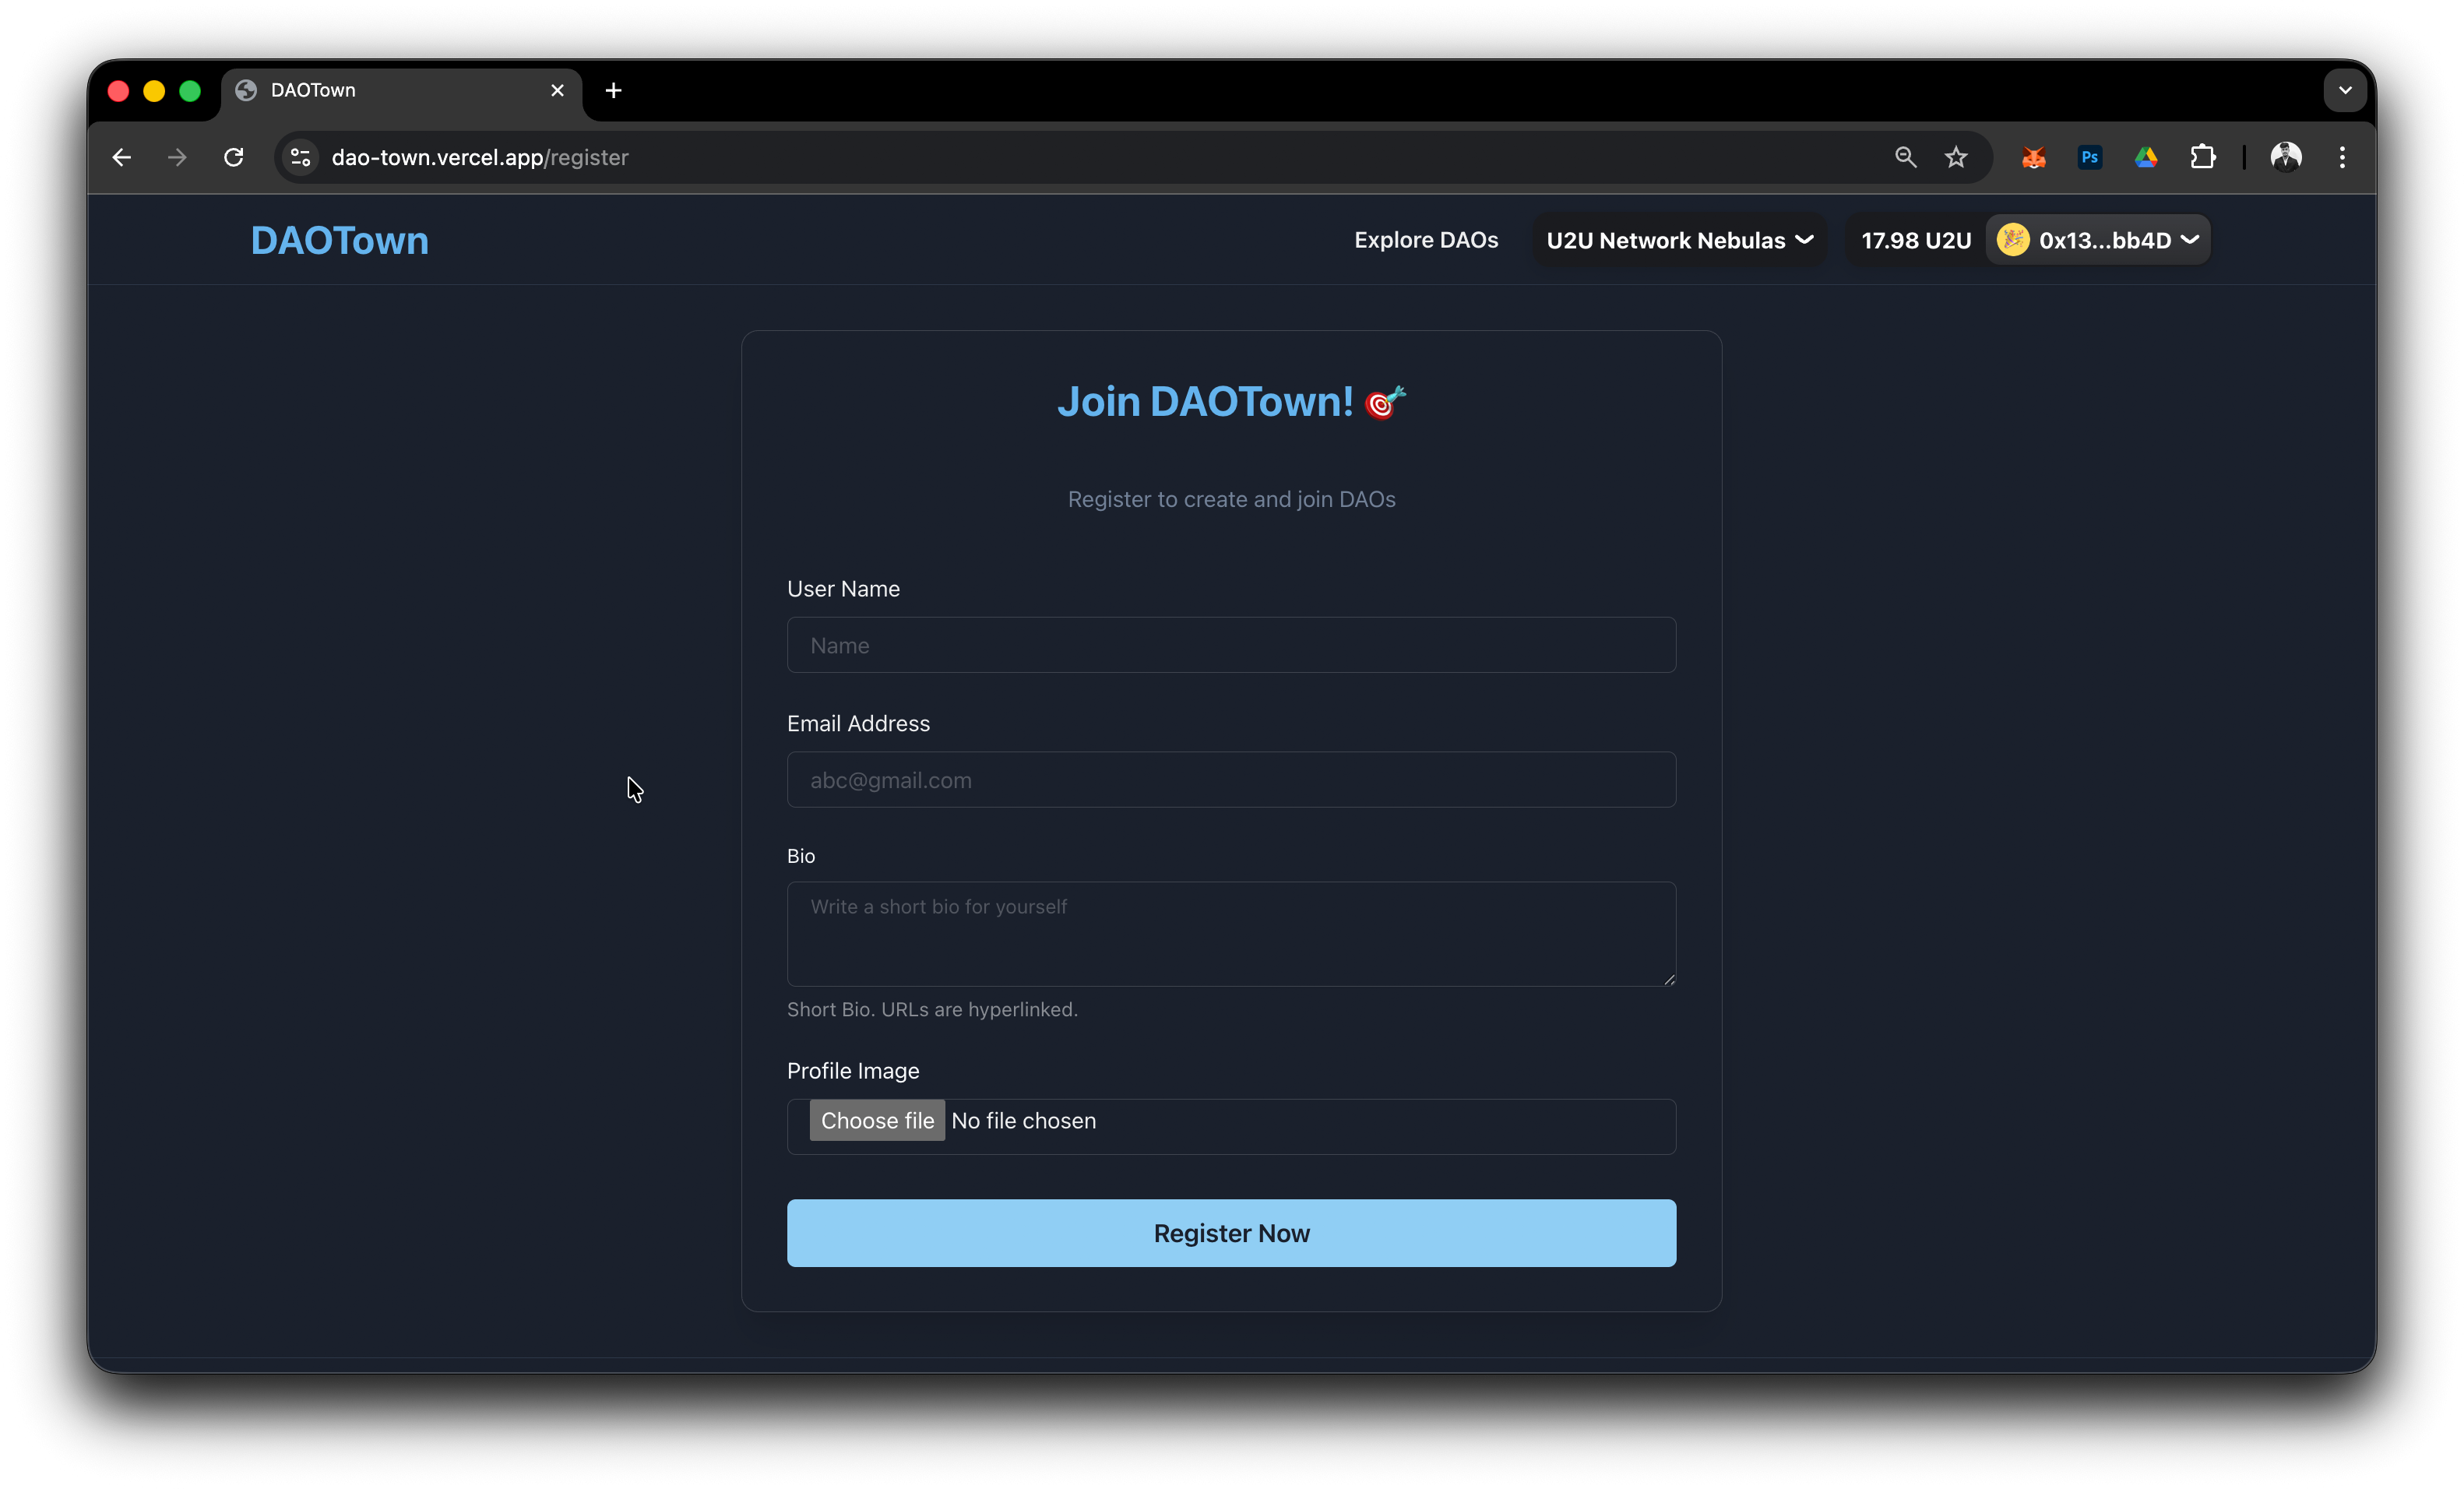Open the site information icon
Viewport: 2464px width, 1489px height.
click(300, 157)
